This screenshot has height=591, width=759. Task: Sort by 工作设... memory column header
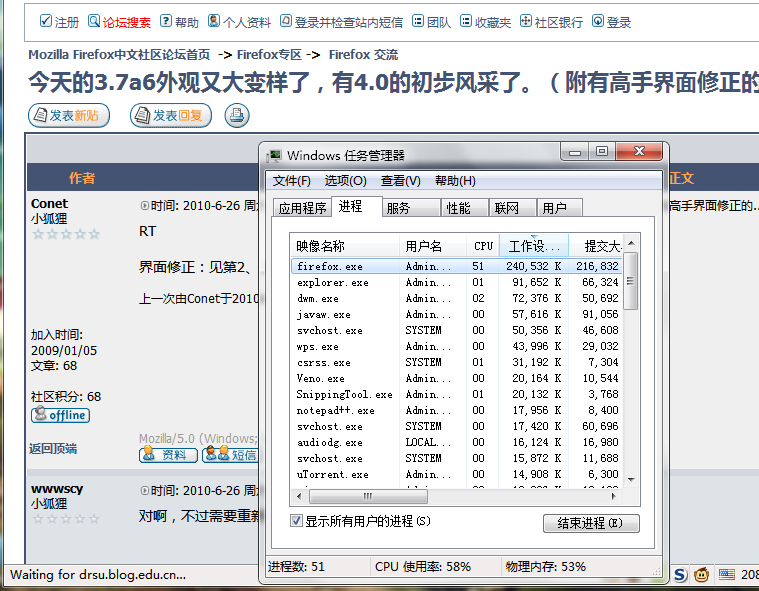click(x=534, y=246)
